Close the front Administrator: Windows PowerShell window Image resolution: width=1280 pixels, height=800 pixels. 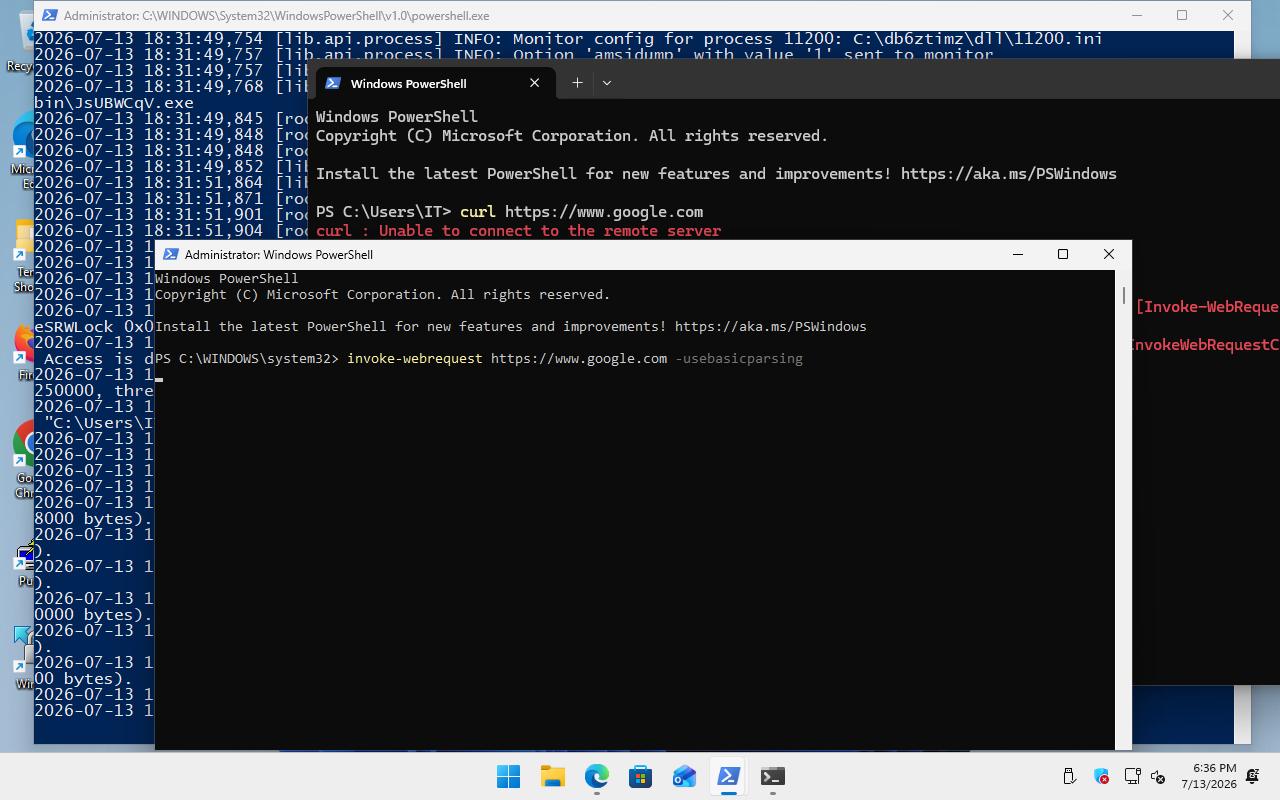coord(1108,254)
